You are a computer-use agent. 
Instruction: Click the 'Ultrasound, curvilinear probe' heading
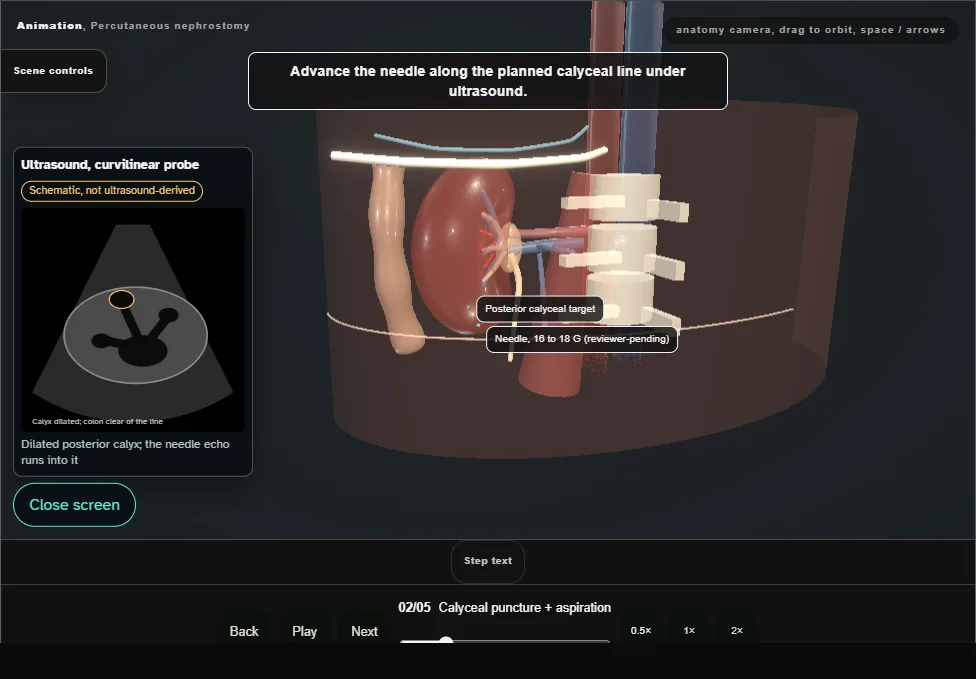coord(110,164)
